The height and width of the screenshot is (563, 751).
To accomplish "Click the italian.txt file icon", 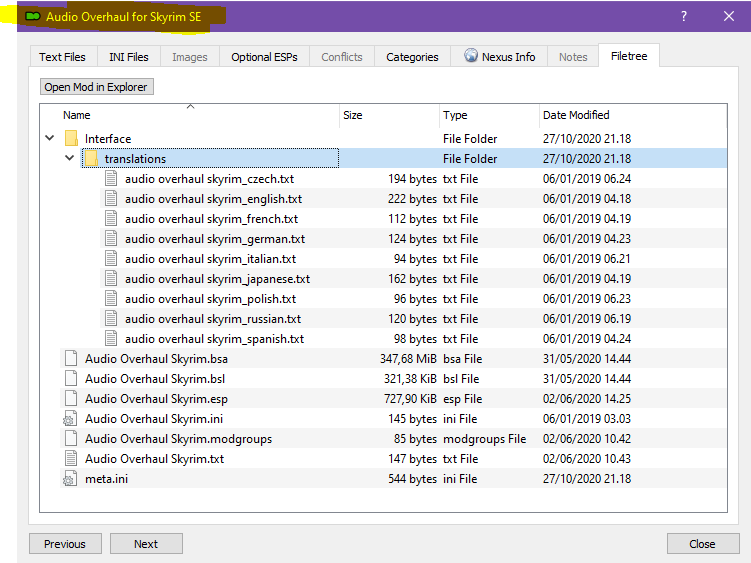I will click(111, 259).
